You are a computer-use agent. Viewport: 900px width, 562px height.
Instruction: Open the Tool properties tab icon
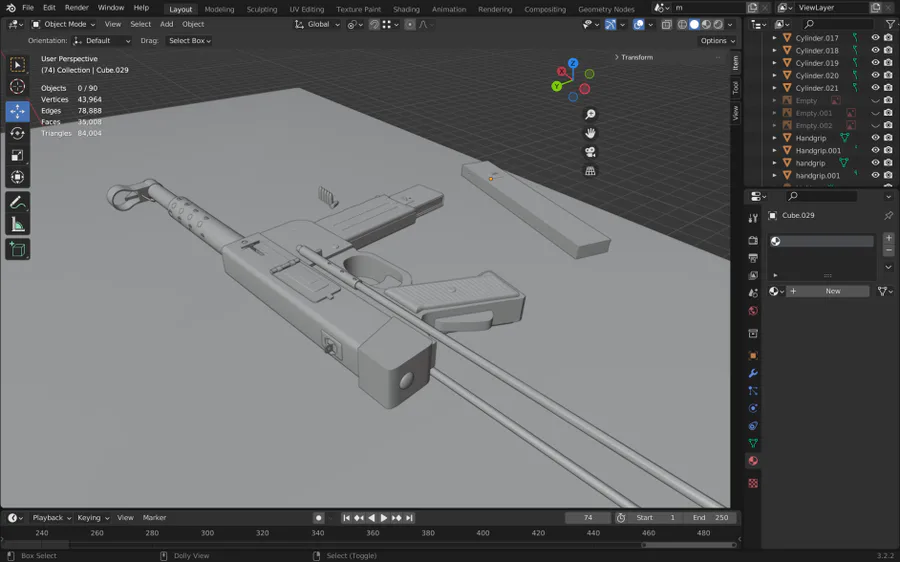click(x=753, y=218)
